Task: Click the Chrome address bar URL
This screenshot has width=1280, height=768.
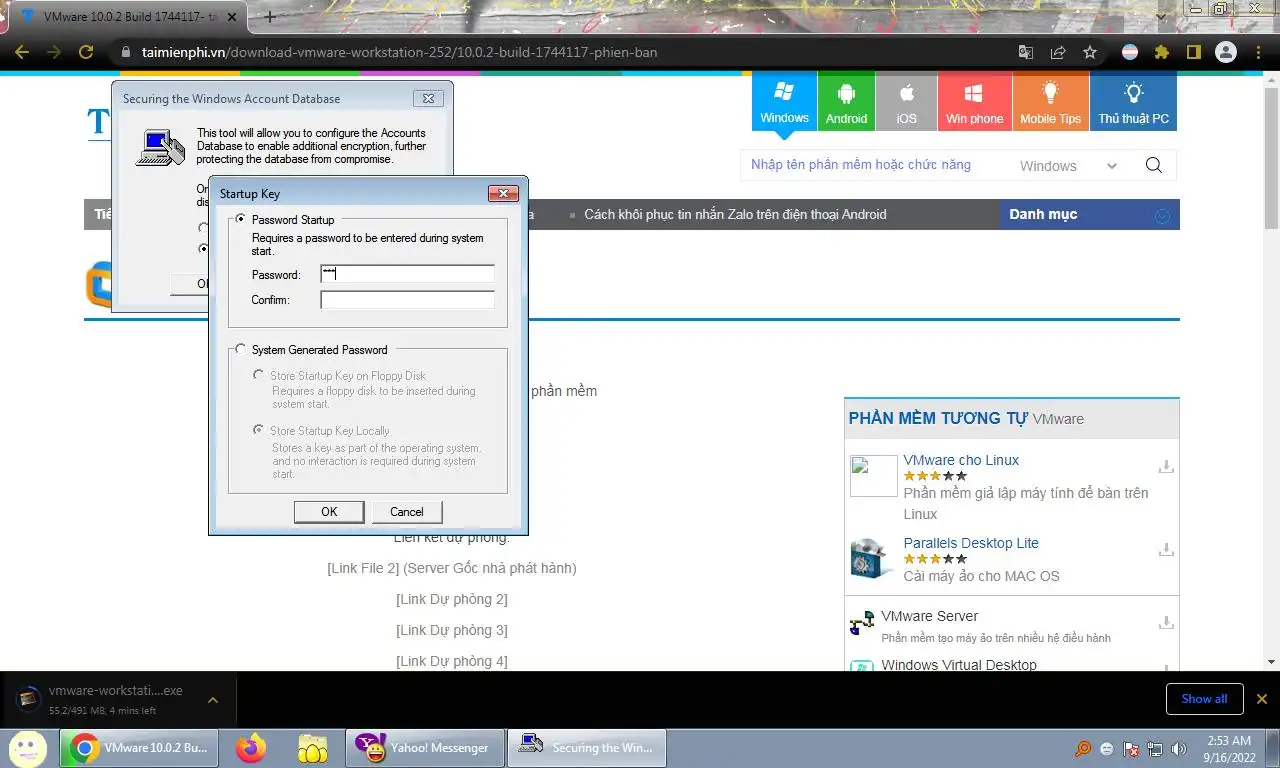Action: click(399, 52)
